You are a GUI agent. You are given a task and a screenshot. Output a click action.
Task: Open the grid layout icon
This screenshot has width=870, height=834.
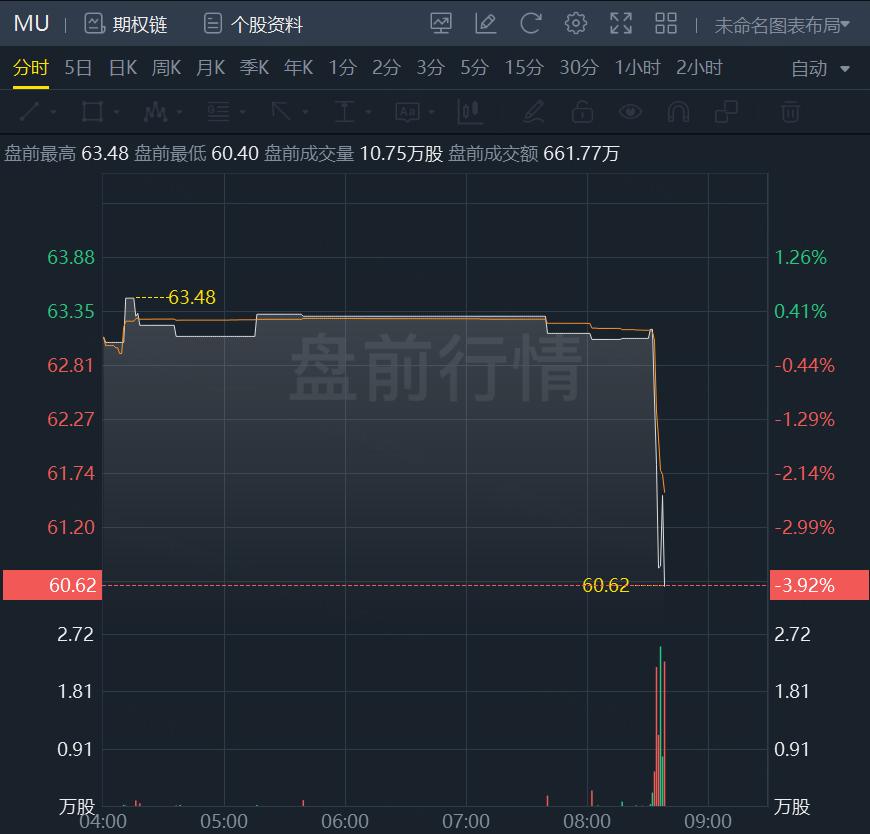click(666, 24)
